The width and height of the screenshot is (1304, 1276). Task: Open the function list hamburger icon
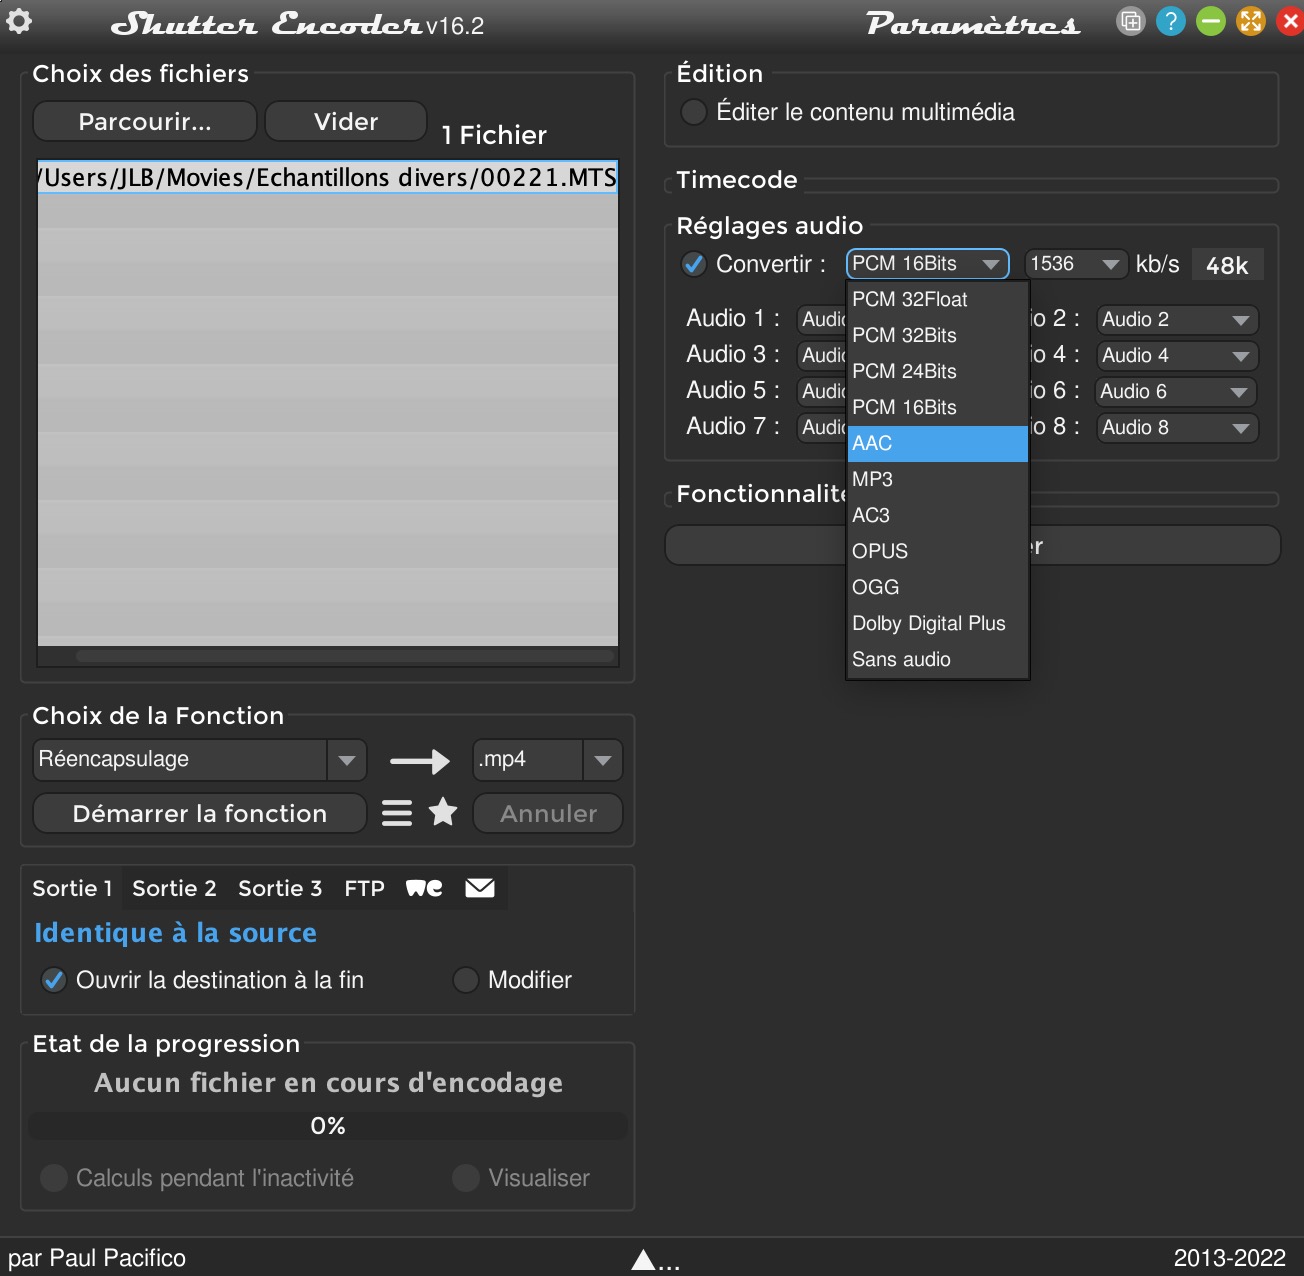397,813
